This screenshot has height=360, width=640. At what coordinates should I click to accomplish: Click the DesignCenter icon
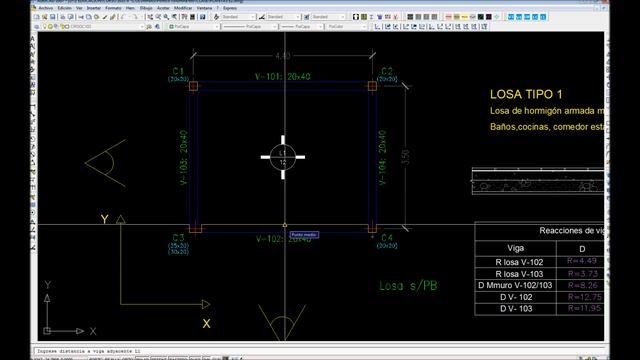192,17
